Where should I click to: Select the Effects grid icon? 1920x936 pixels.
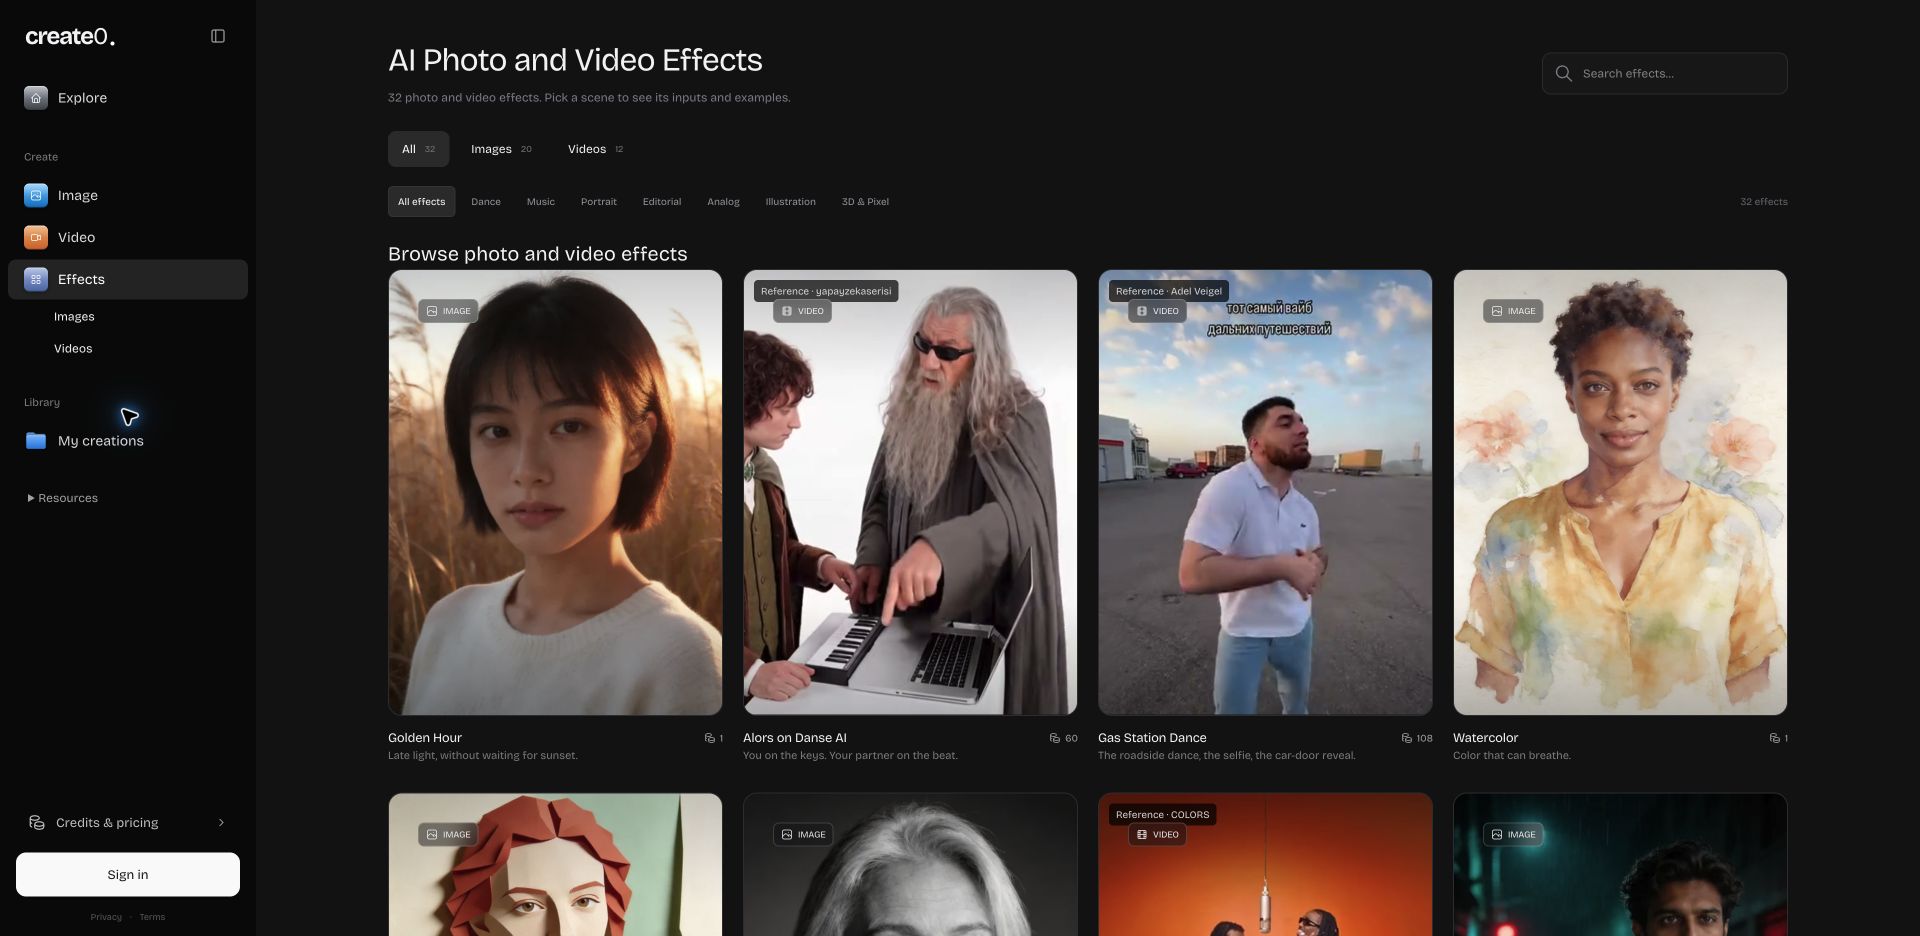point(36,279)
